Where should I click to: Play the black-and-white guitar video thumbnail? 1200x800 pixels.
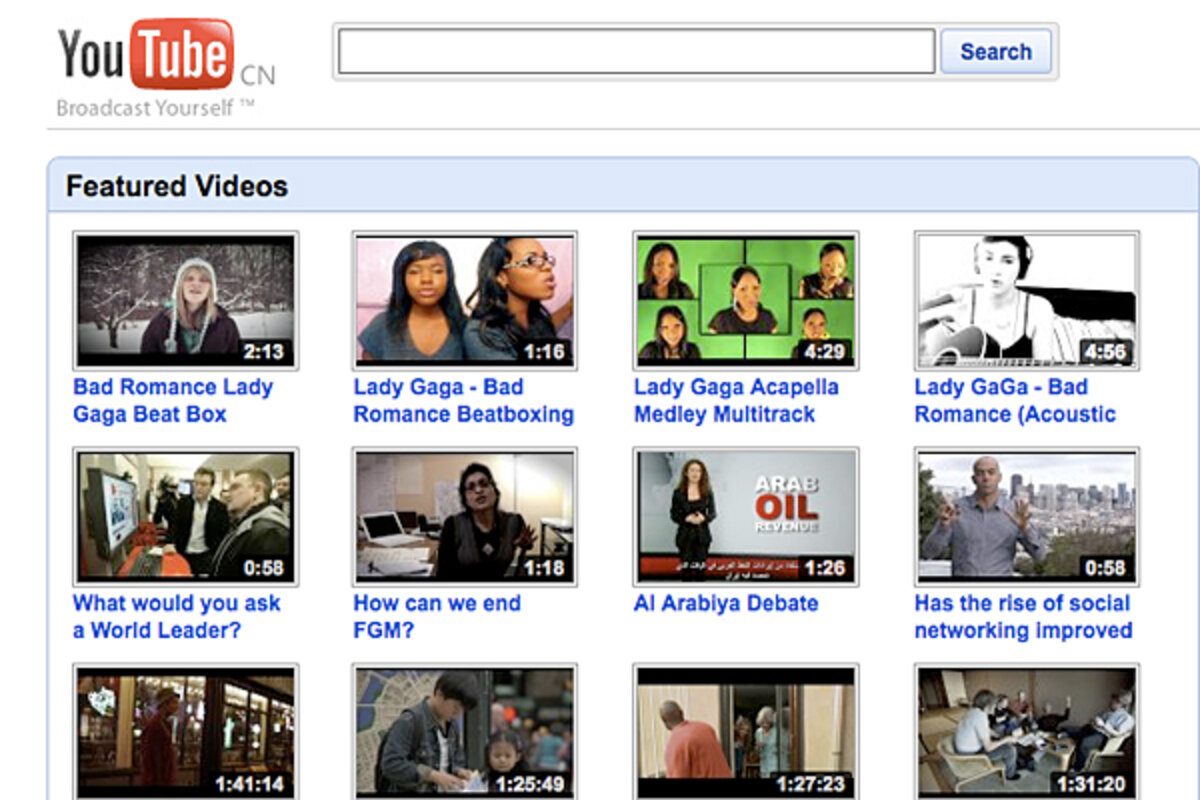[1027, 301]
